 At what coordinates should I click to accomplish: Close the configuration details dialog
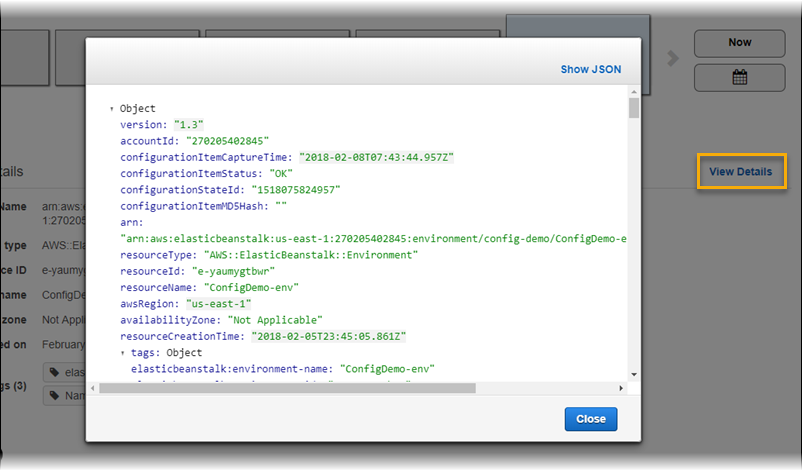click(590, 418)
